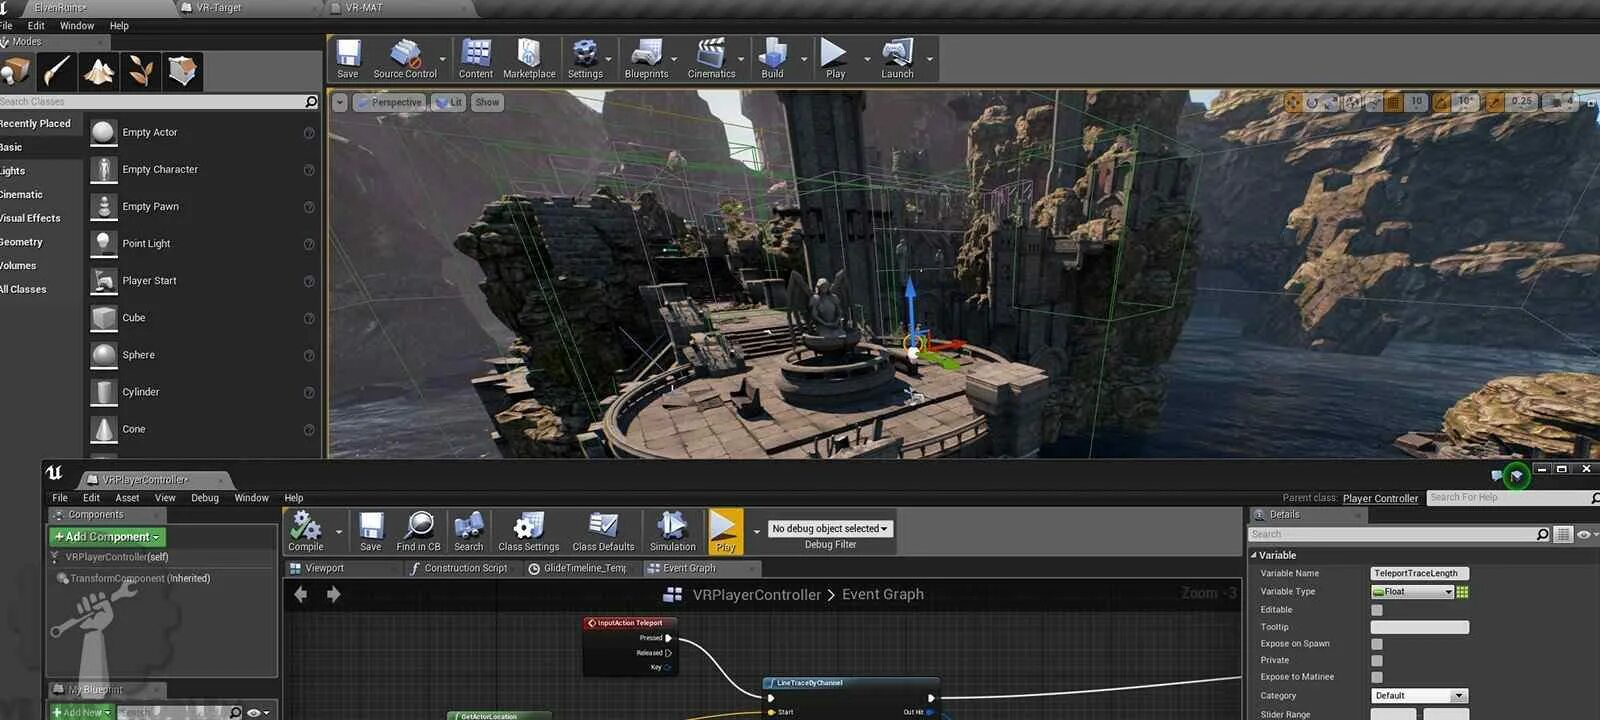Click the Add Component button

point(107,537)
